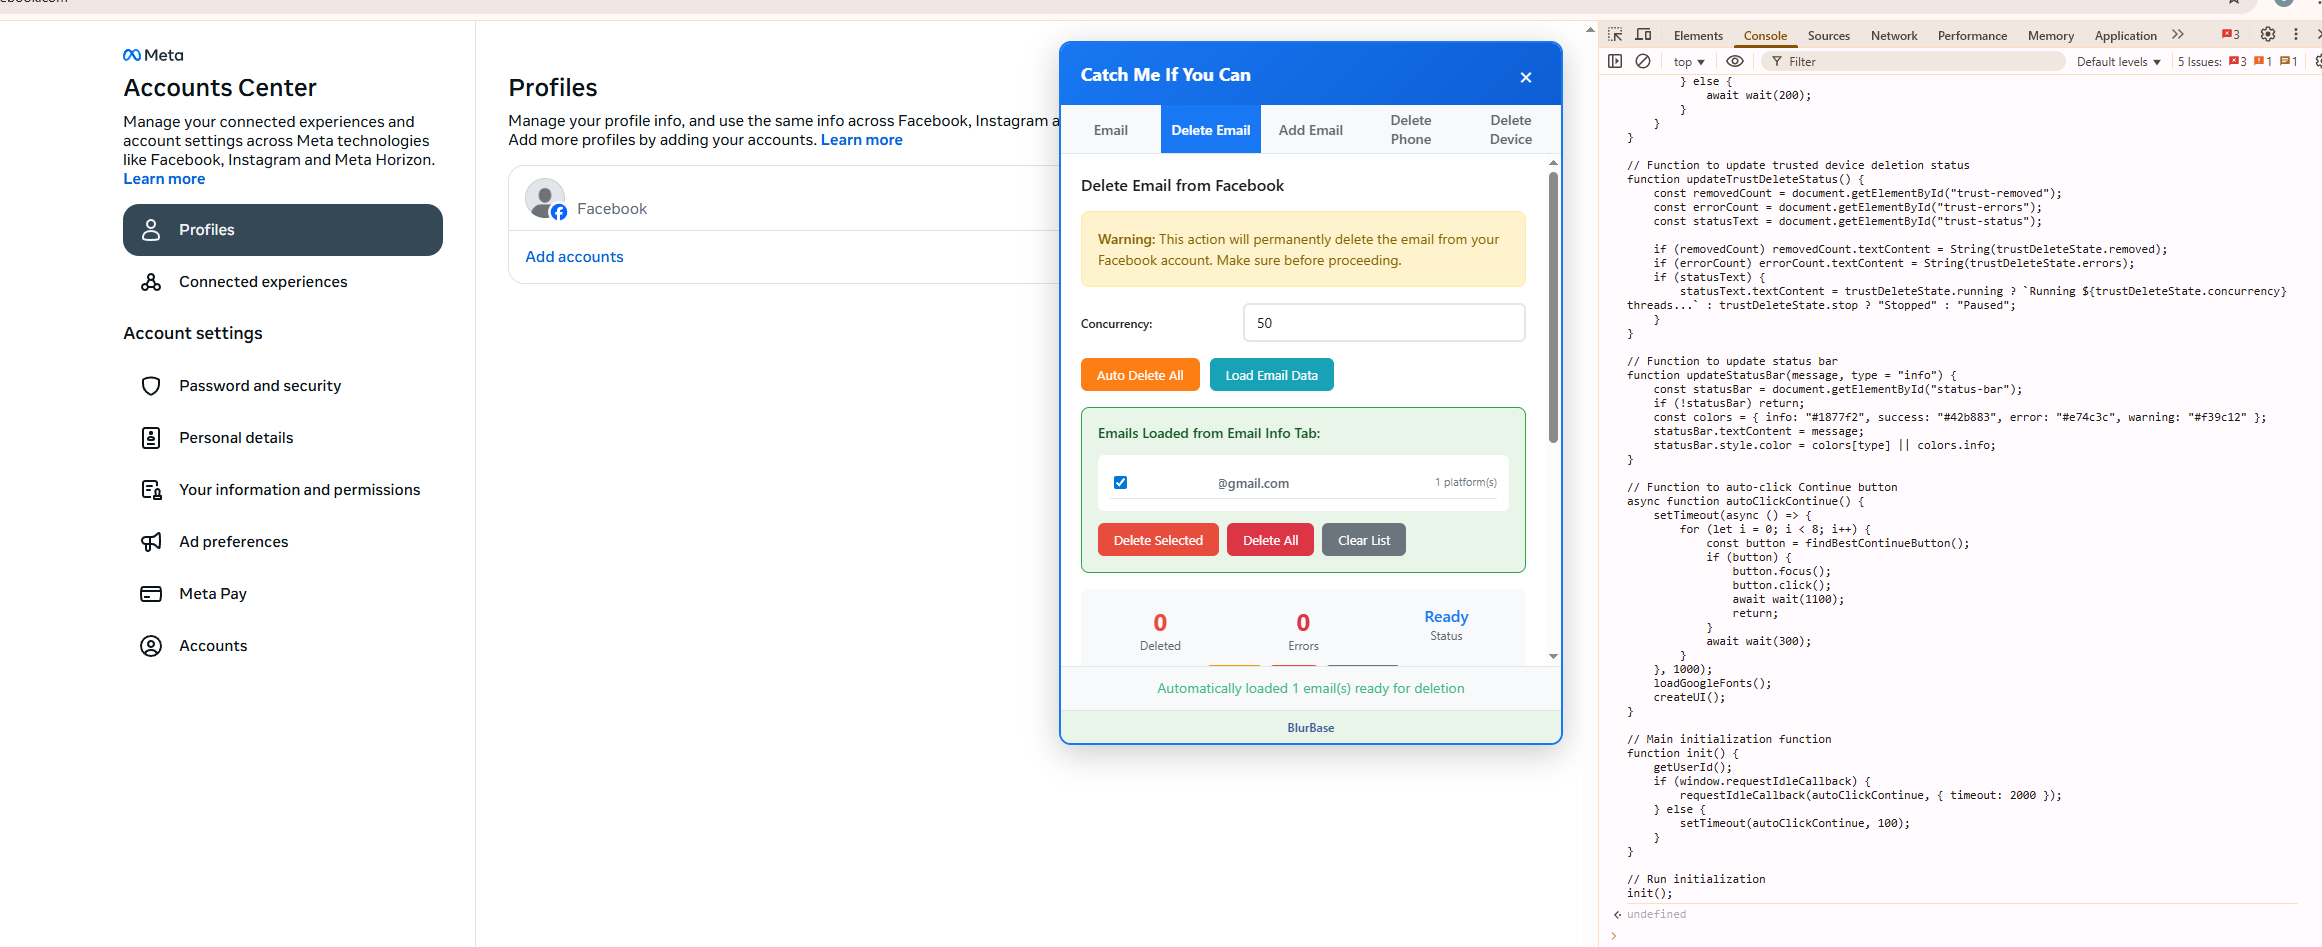Click the 'Ready' status text
Viewport: 2322px width, 947px height.
pyautogui.click(x=1446, y=617)
